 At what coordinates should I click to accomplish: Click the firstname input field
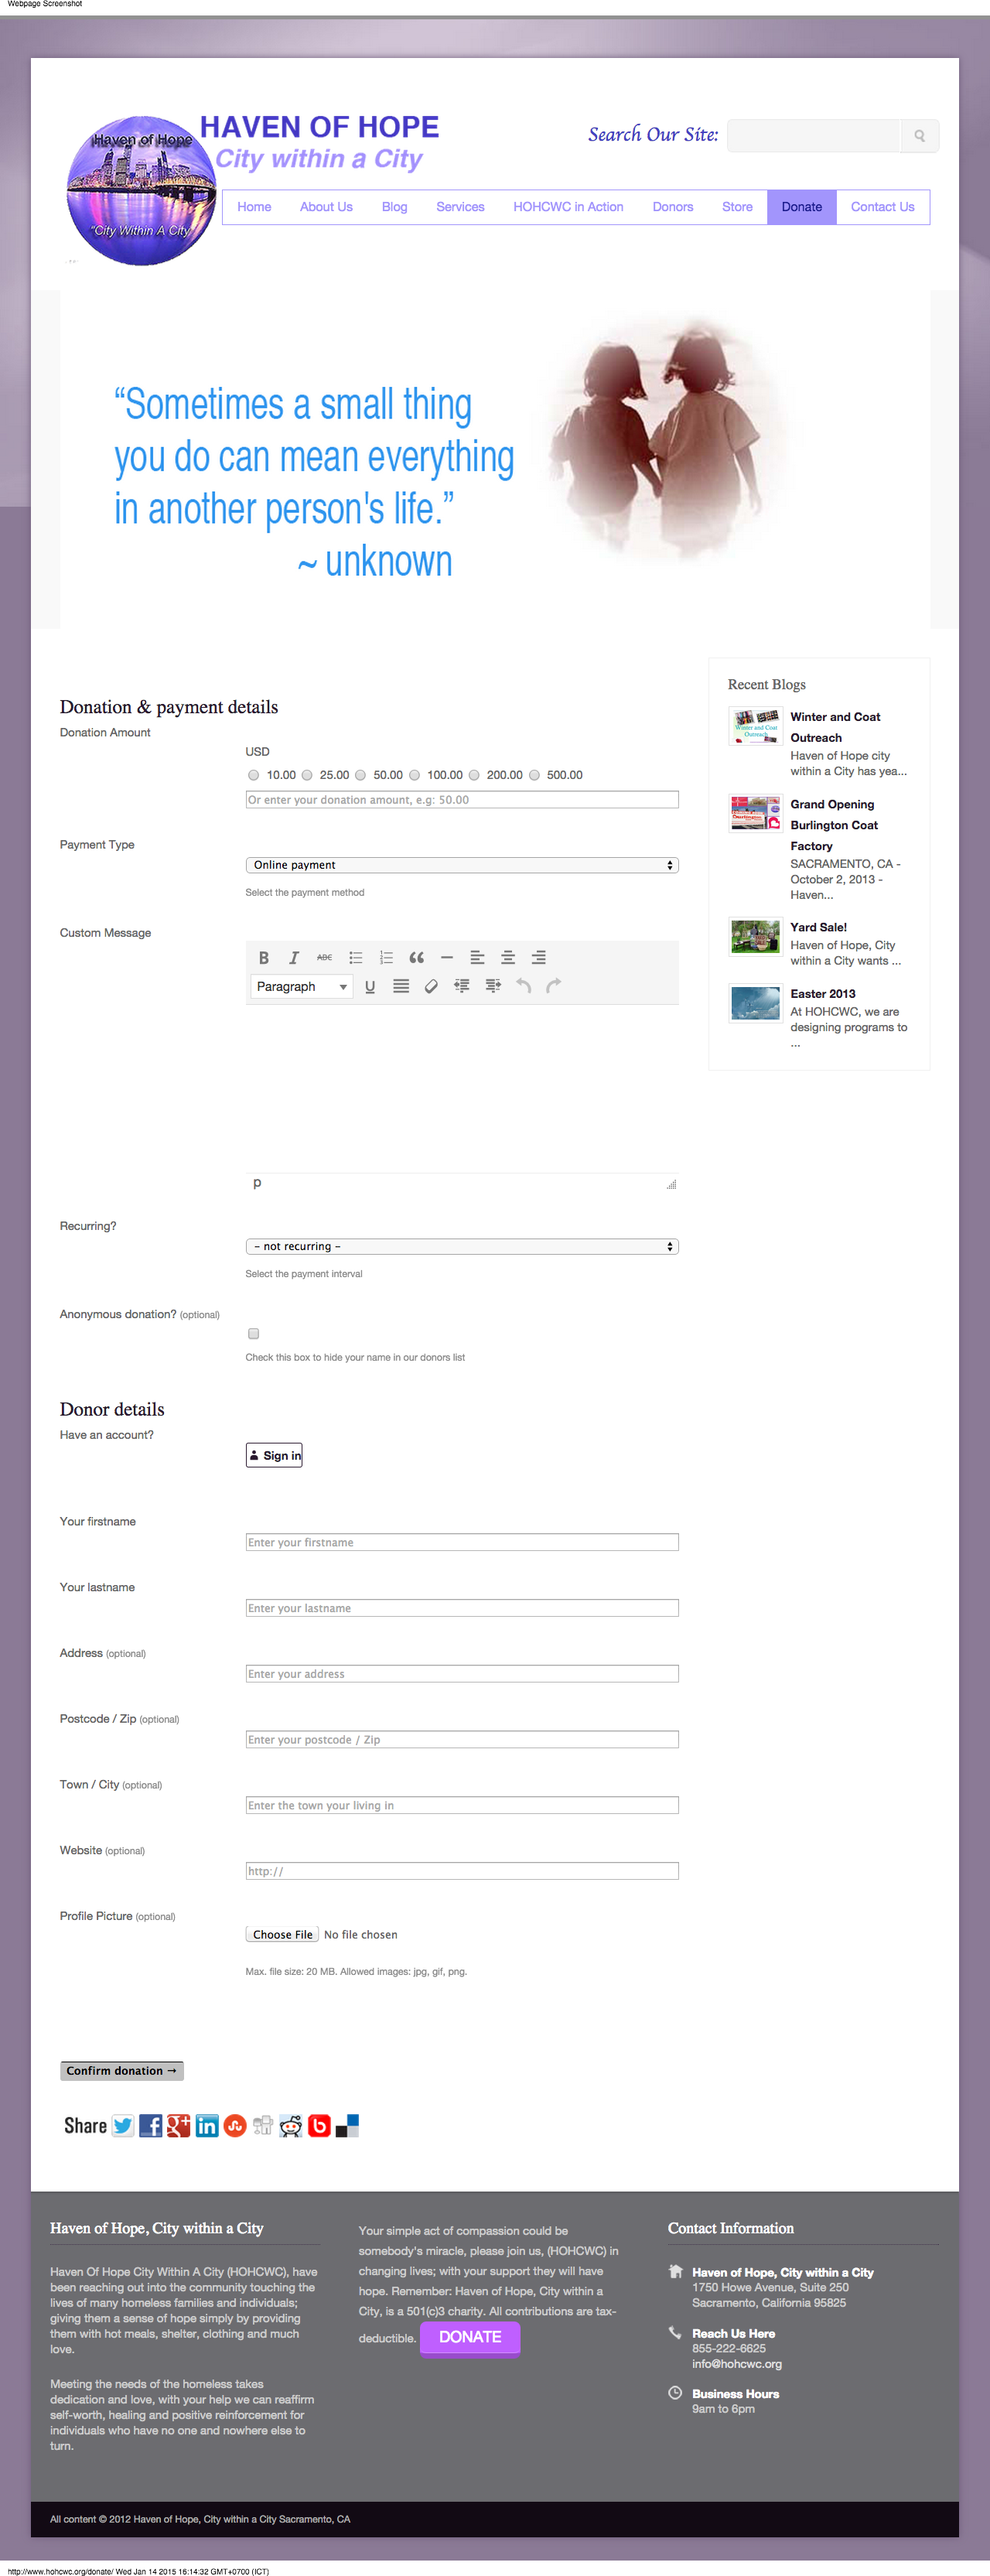[x=462, y=1542]
